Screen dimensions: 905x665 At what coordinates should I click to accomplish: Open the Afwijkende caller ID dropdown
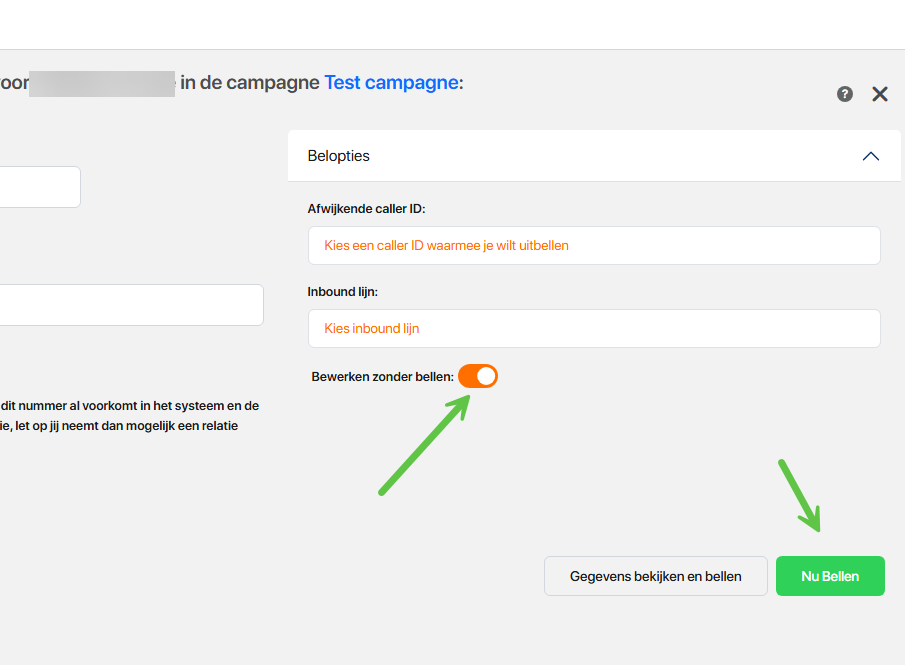pos(594,245)
